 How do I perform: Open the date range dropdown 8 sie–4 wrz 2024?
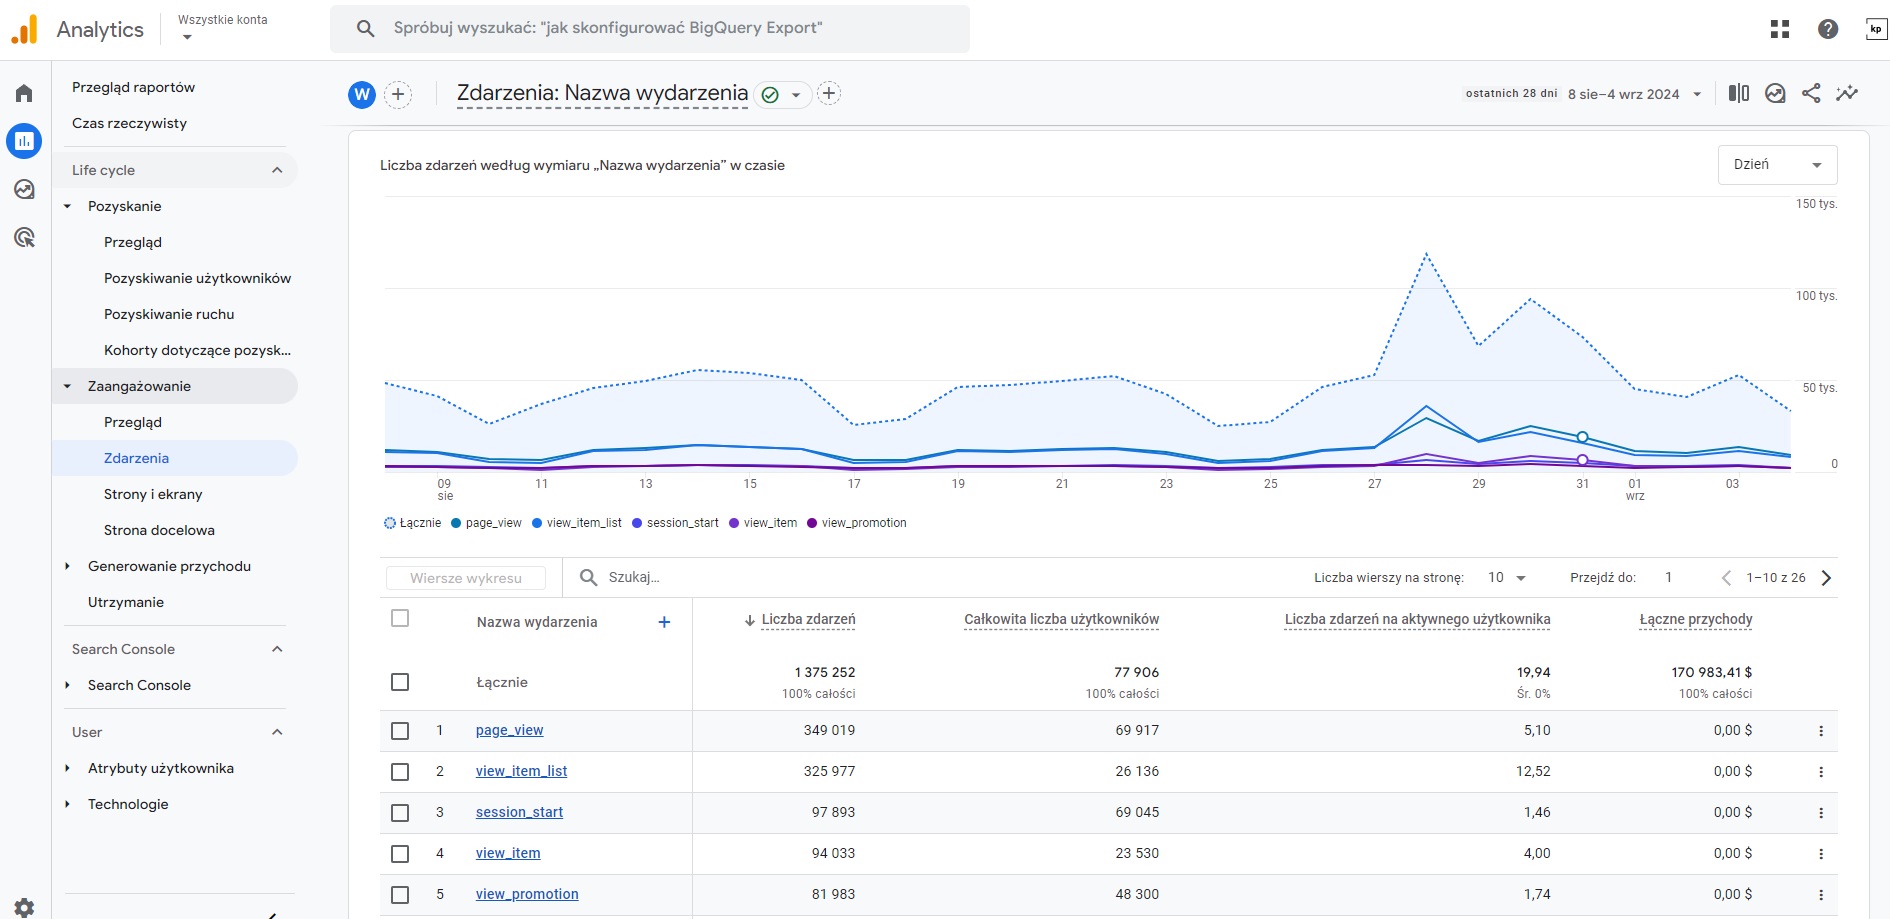(x=1634, y=94)
